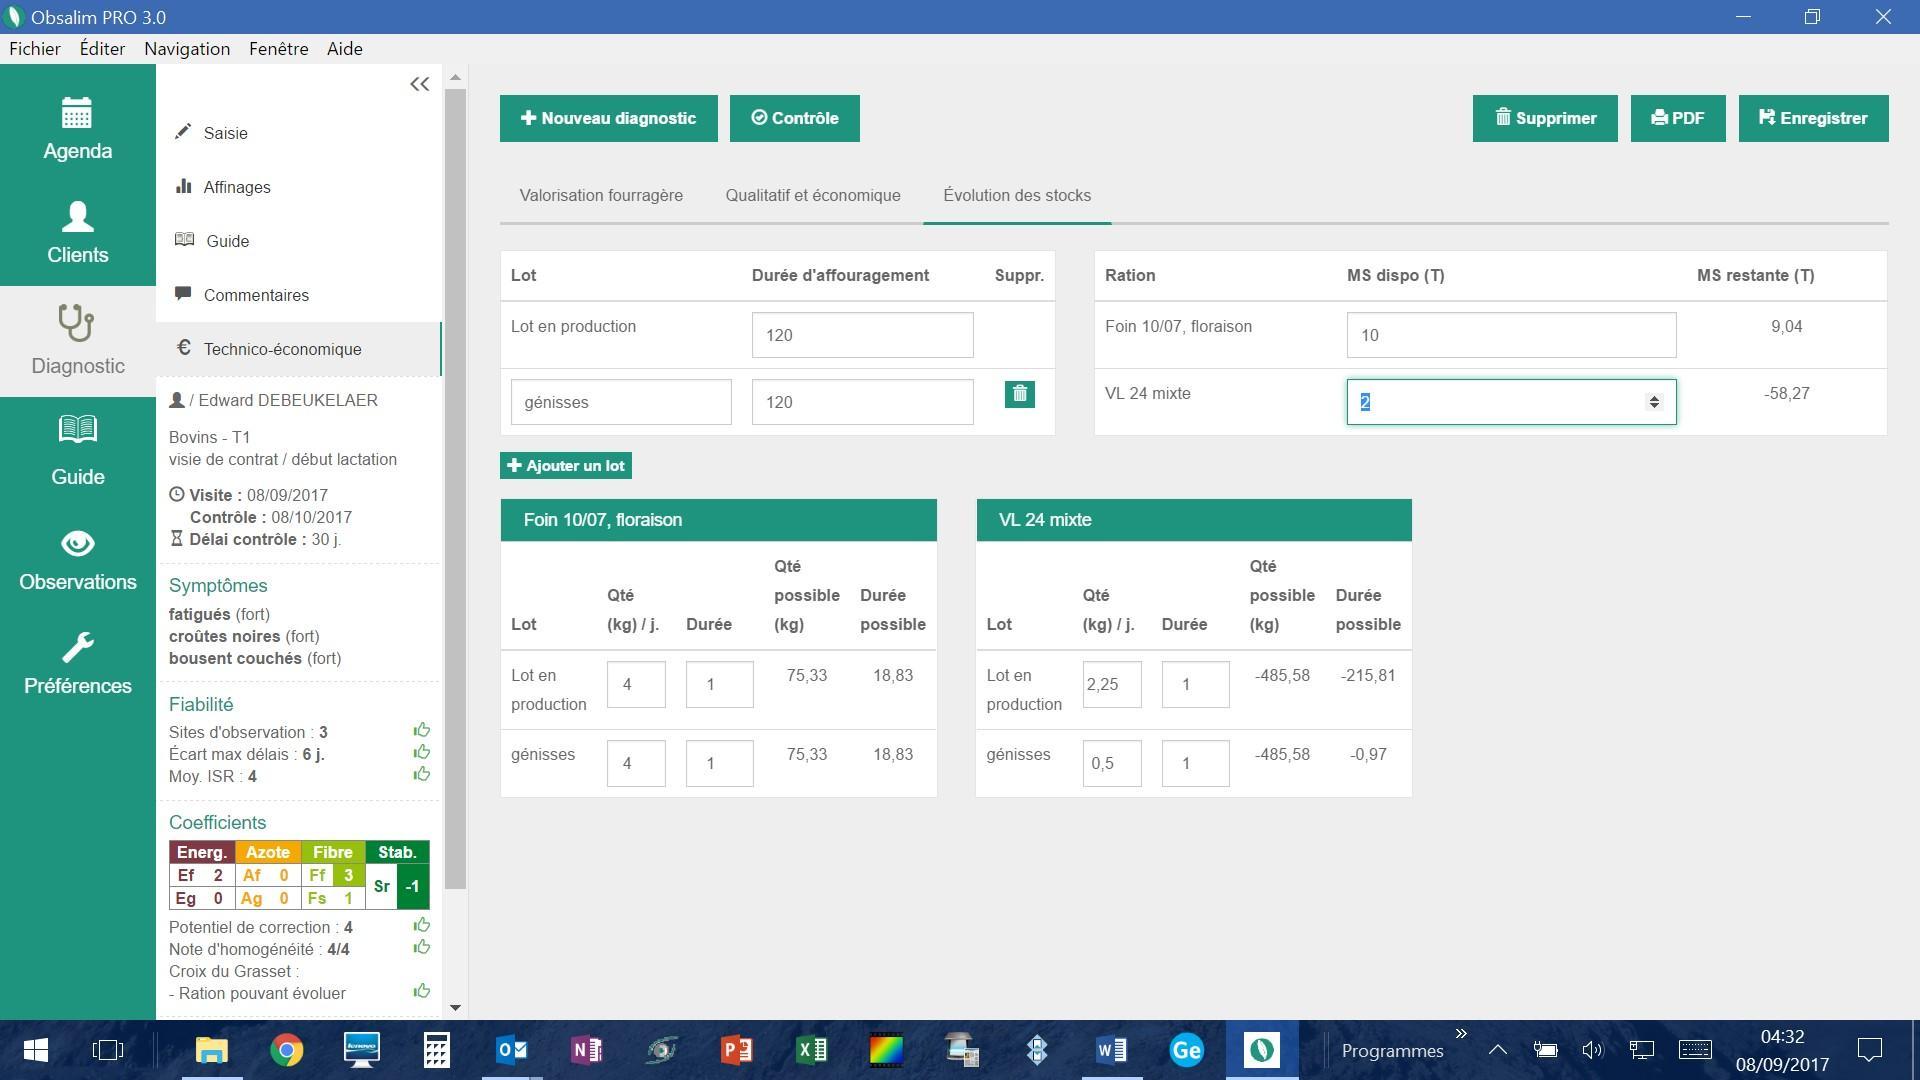Open the Observations eye section
The image size is (1920, 1080).
coord(77,560)
